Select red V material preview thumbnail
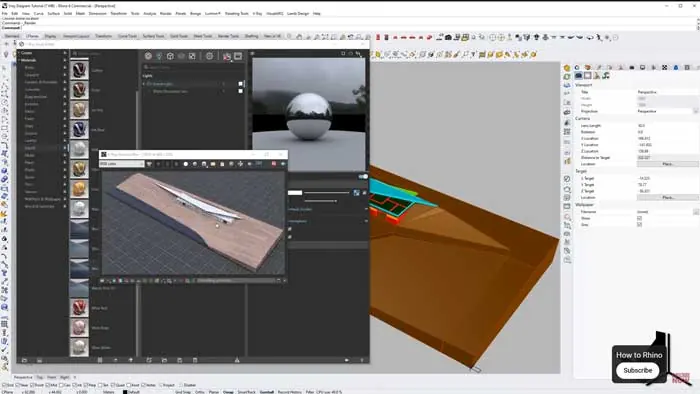The width and height of the screenshot is (700, 394). pos(79,308)
